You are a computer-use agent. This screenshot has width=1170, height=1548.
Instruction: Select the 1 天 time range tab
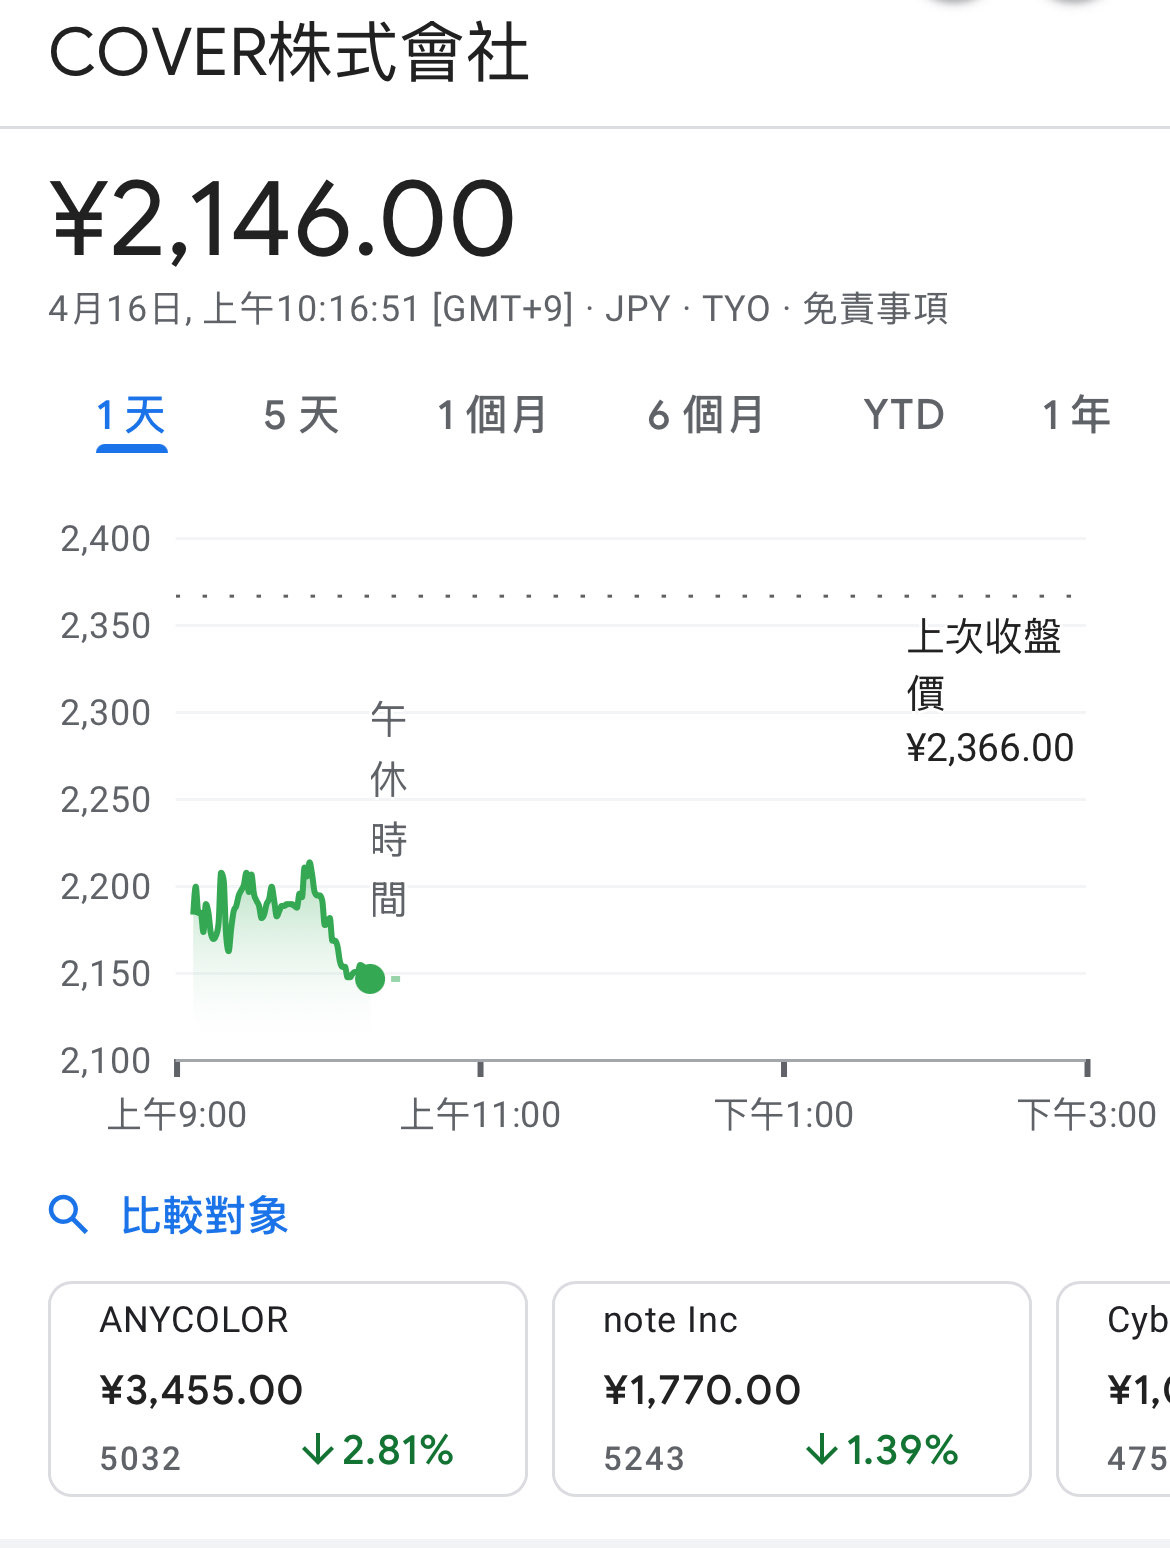[x=131, y=415]
